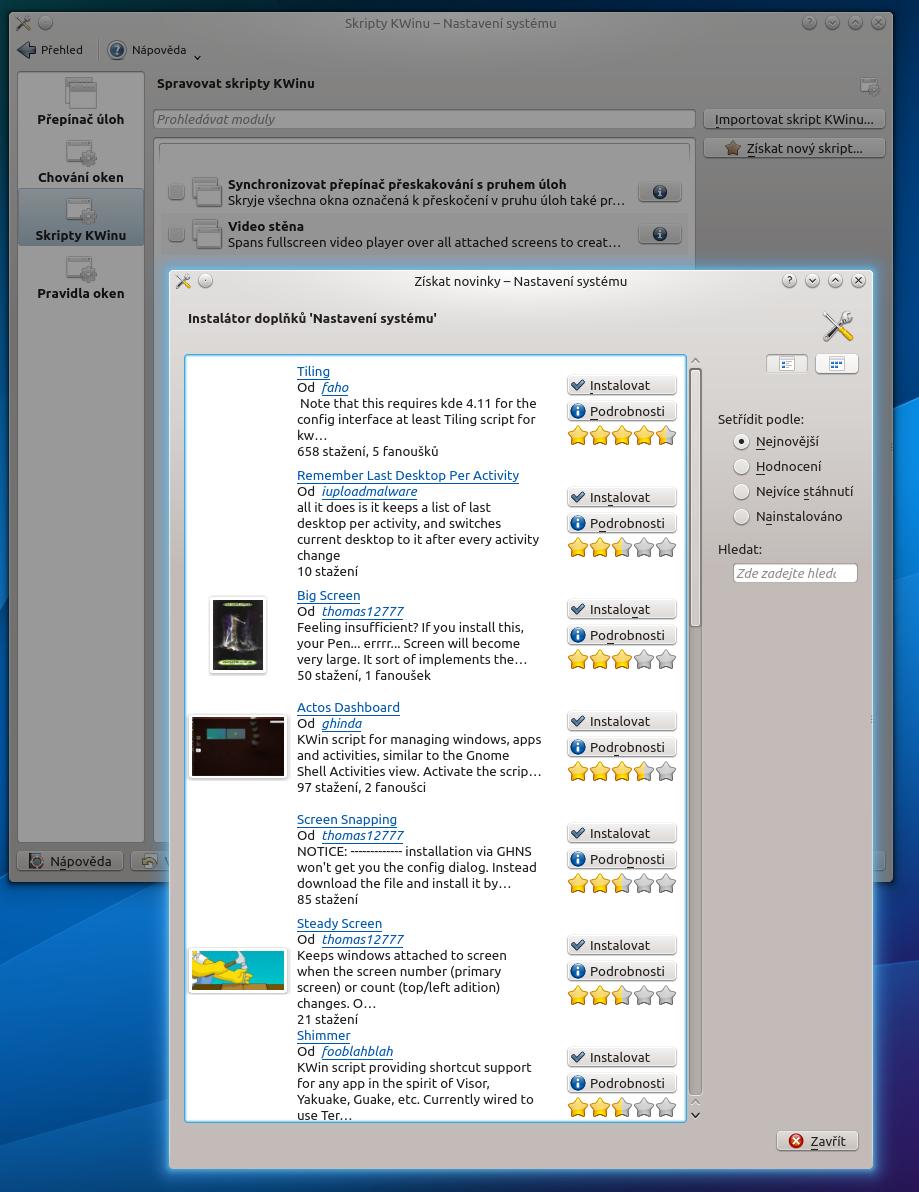Install Screen Snapping script

click(x=622, y=833)
